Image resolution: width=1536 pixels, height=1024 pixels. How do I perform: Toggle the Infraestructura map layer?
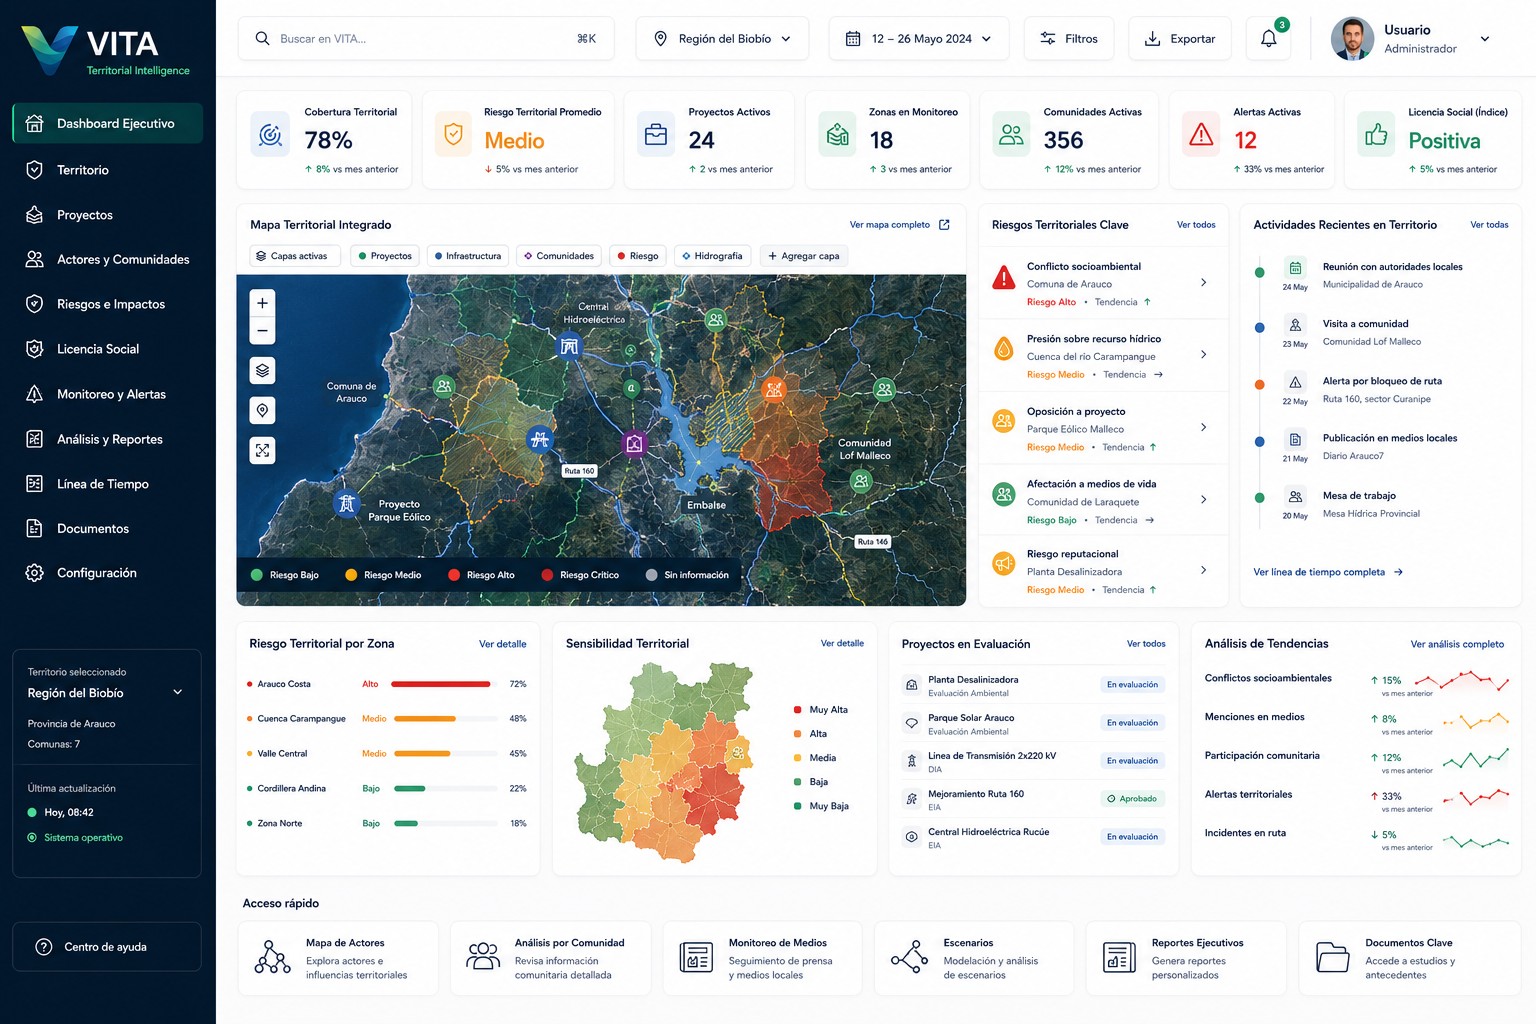tap(468, 256)
